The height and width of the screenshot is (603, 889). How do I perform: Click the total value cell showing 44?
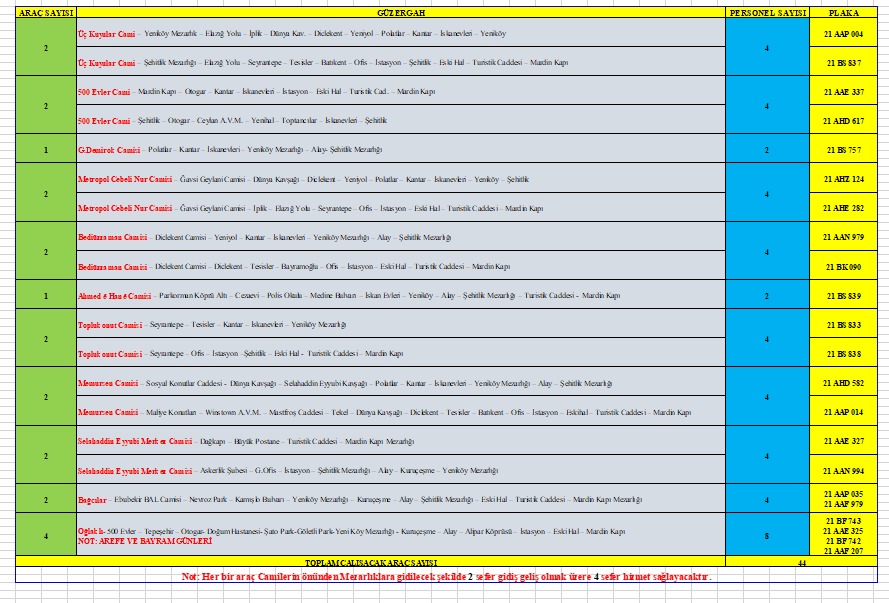(801, 563)
